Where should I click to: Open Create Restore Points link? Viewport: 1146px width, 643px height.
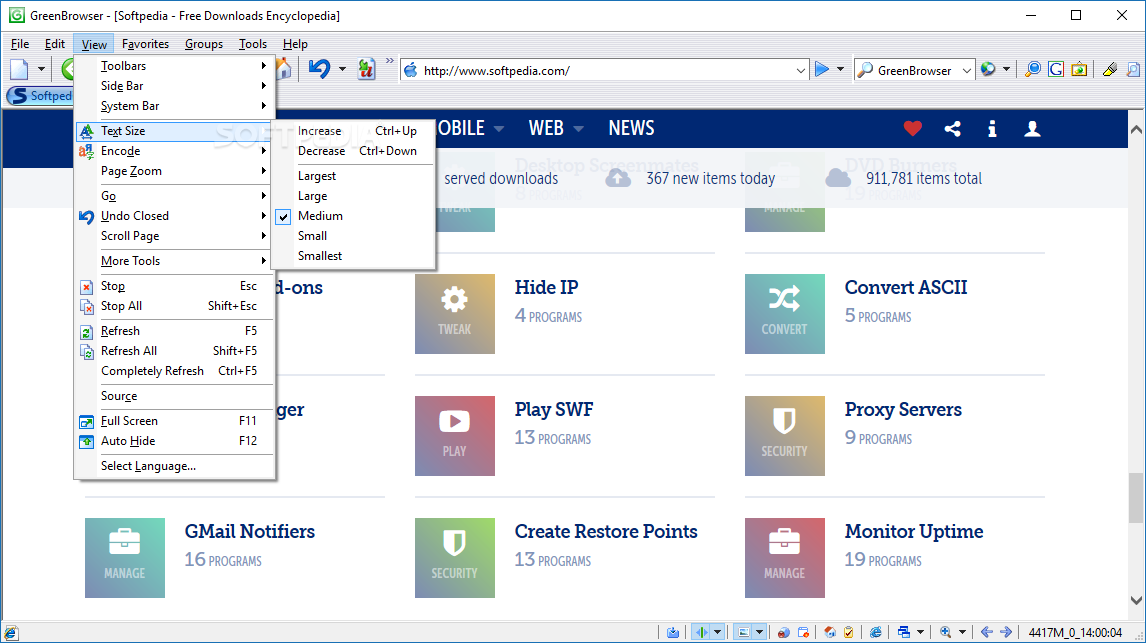606,531
